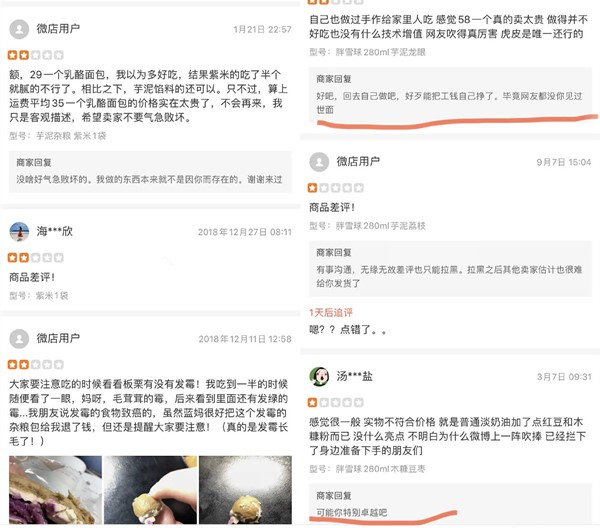Click the merchant reply 可能你特别卓越吧
The height and width of the screenshot is (528, 600).
tap(352, 512)
